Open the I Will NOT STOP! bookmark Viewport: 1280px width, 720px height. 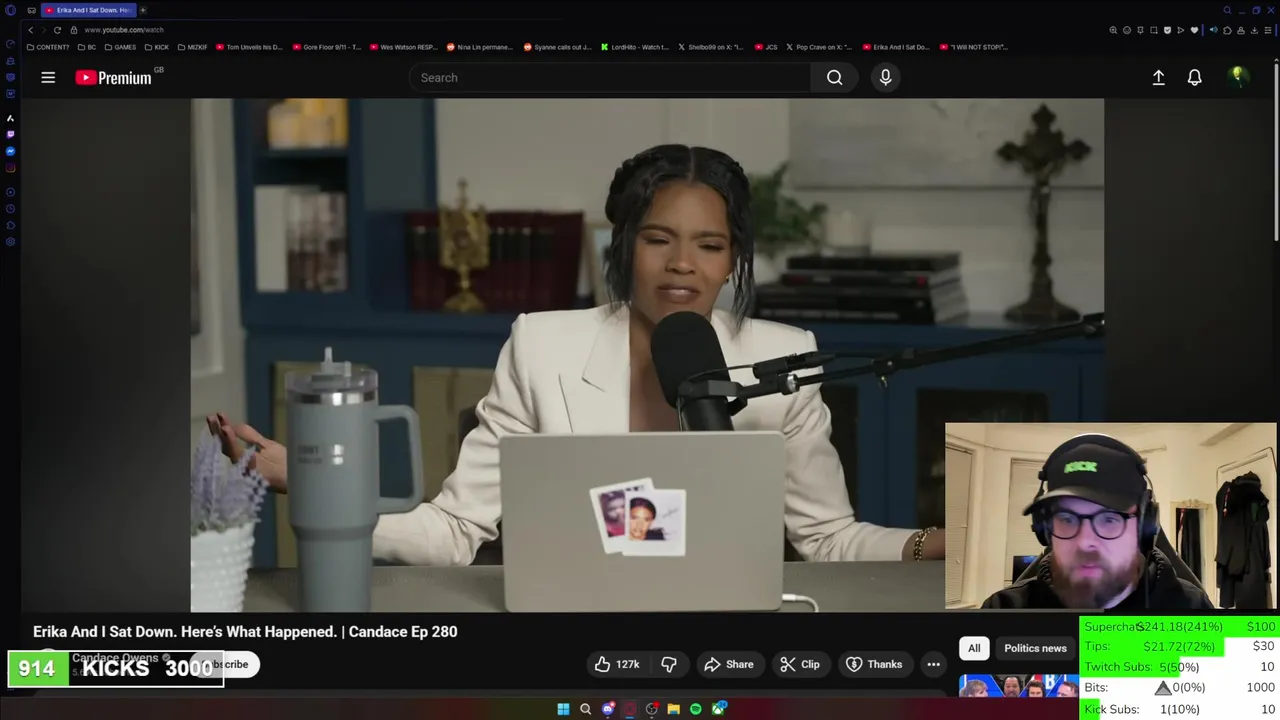(x=974, y=47)
